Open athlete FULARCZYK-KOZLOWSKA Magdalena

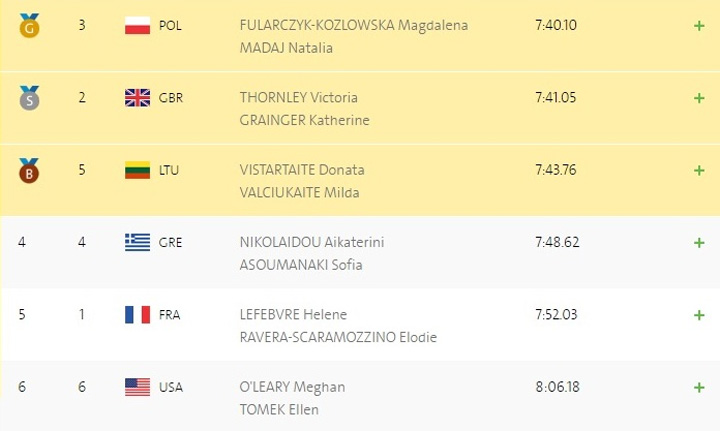pos(353,25)
